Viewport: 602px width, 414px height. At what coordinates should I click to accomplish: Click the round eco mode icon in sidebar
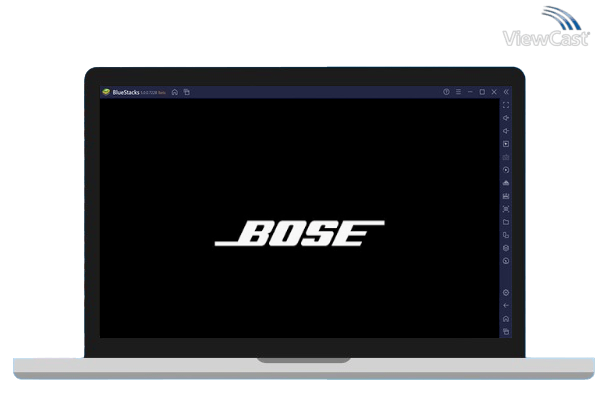506,261
